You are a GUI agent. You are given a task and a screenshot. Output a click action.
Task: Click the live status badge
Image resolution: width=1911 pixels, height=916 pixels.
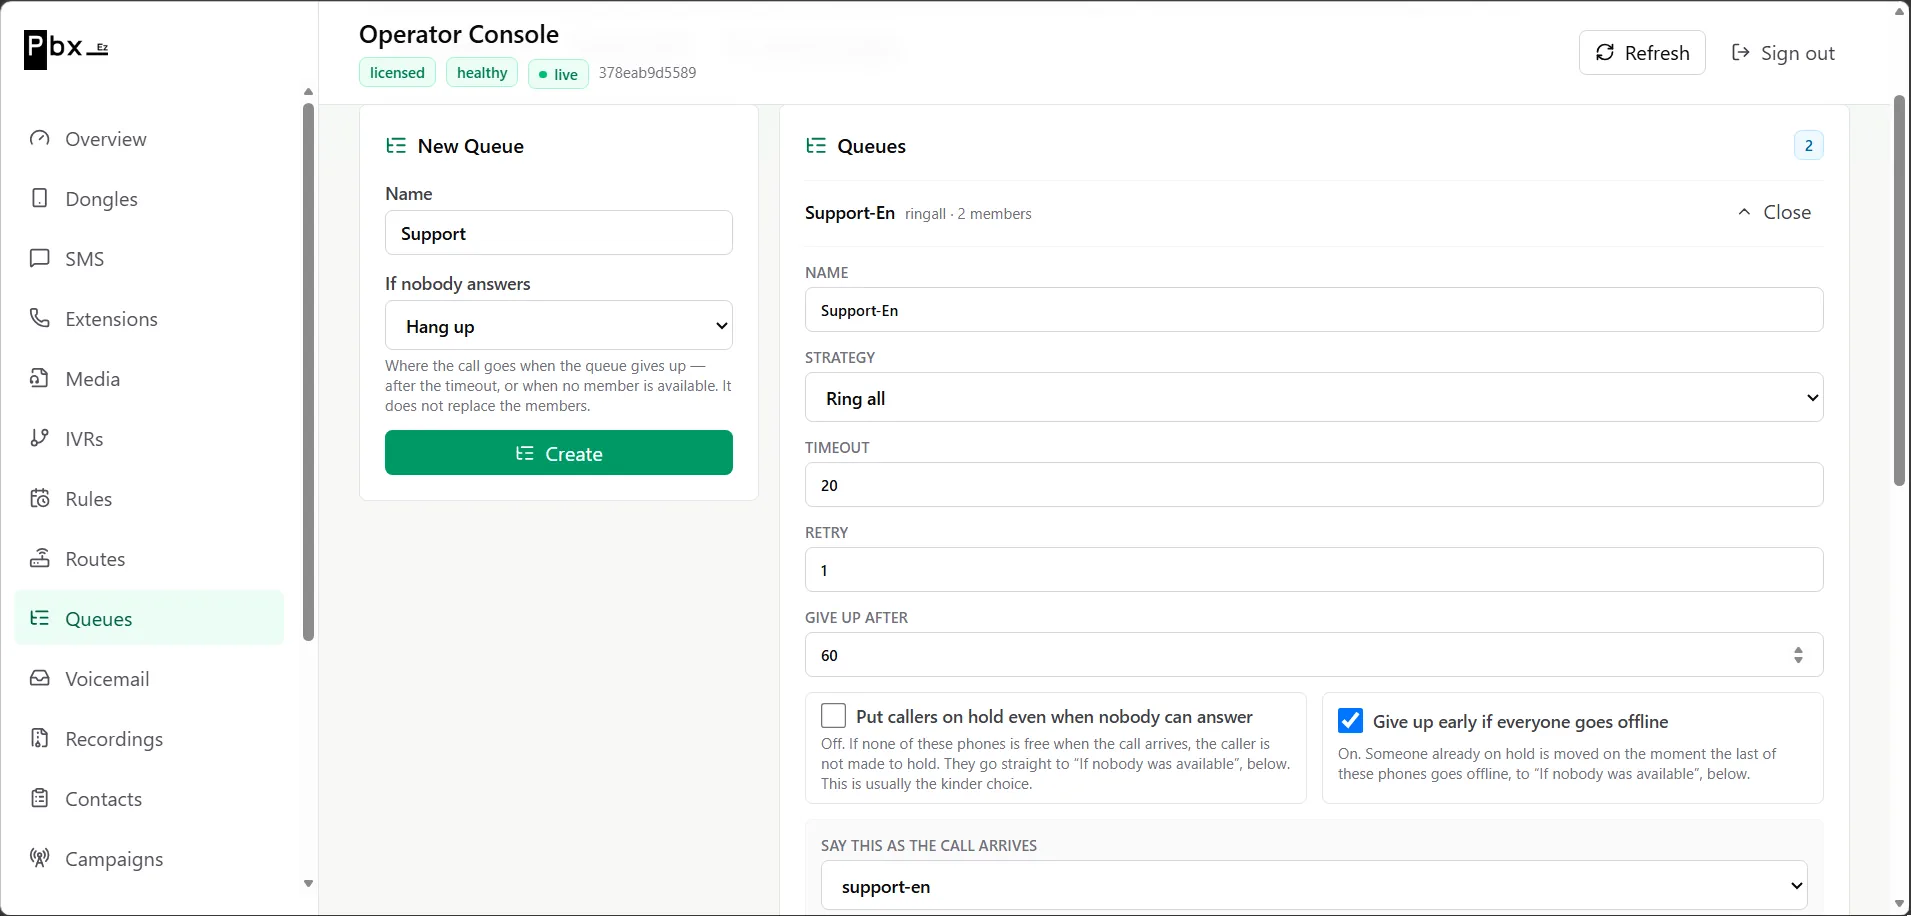tap(558, 74)
